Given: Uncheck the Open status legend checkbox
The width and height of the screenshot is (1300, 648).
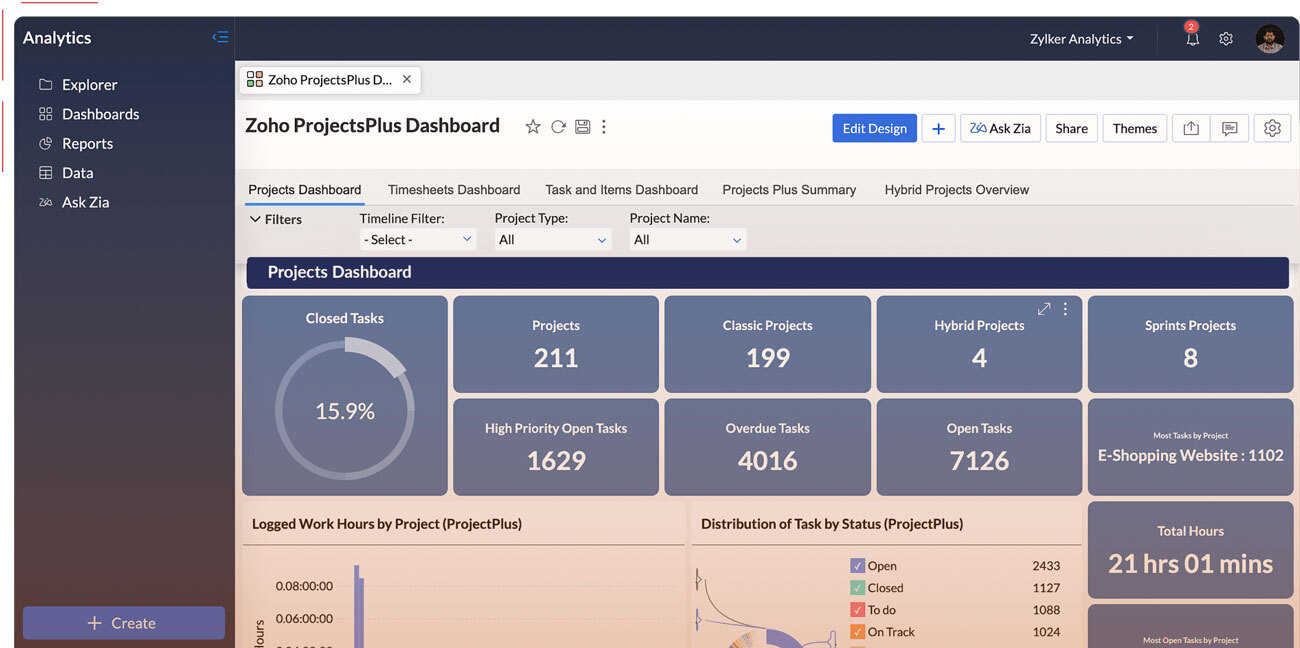Looking at the screenshot, I should (x=857, y=566).
